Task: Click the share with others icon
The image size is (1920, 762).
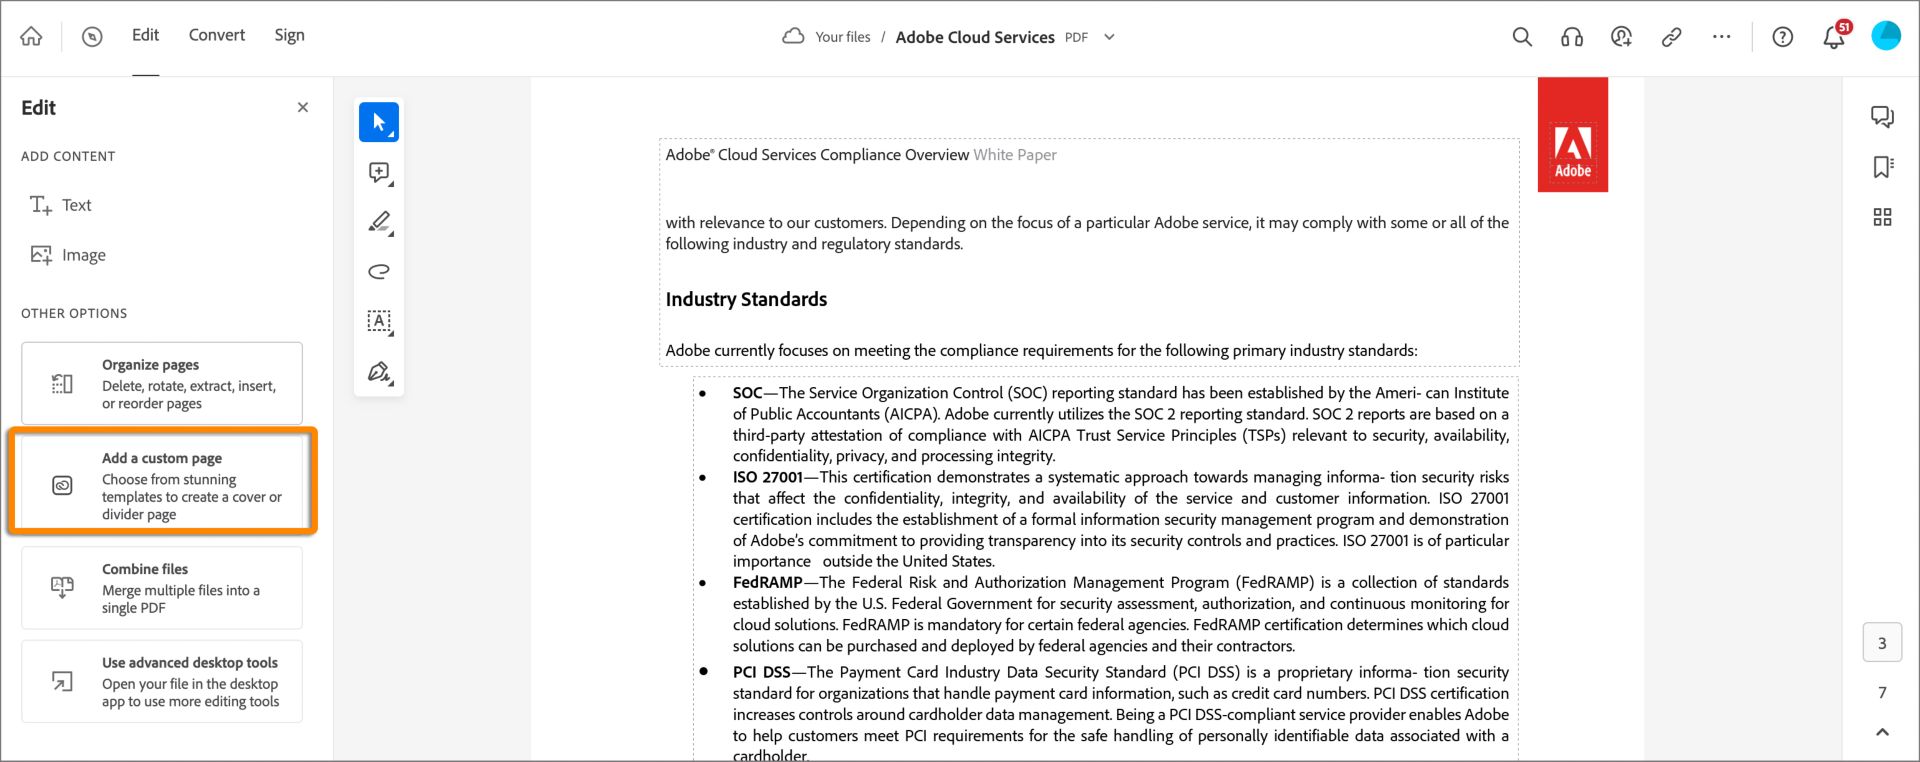Action: (1621, 37)
